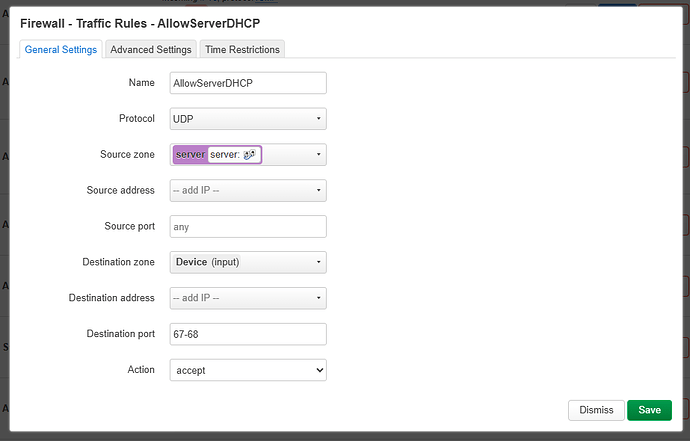Image resolution: width=690 pixels, height=441 pixels.
Task: Open the Destination zone dropdown
Action: click(248, 262)
